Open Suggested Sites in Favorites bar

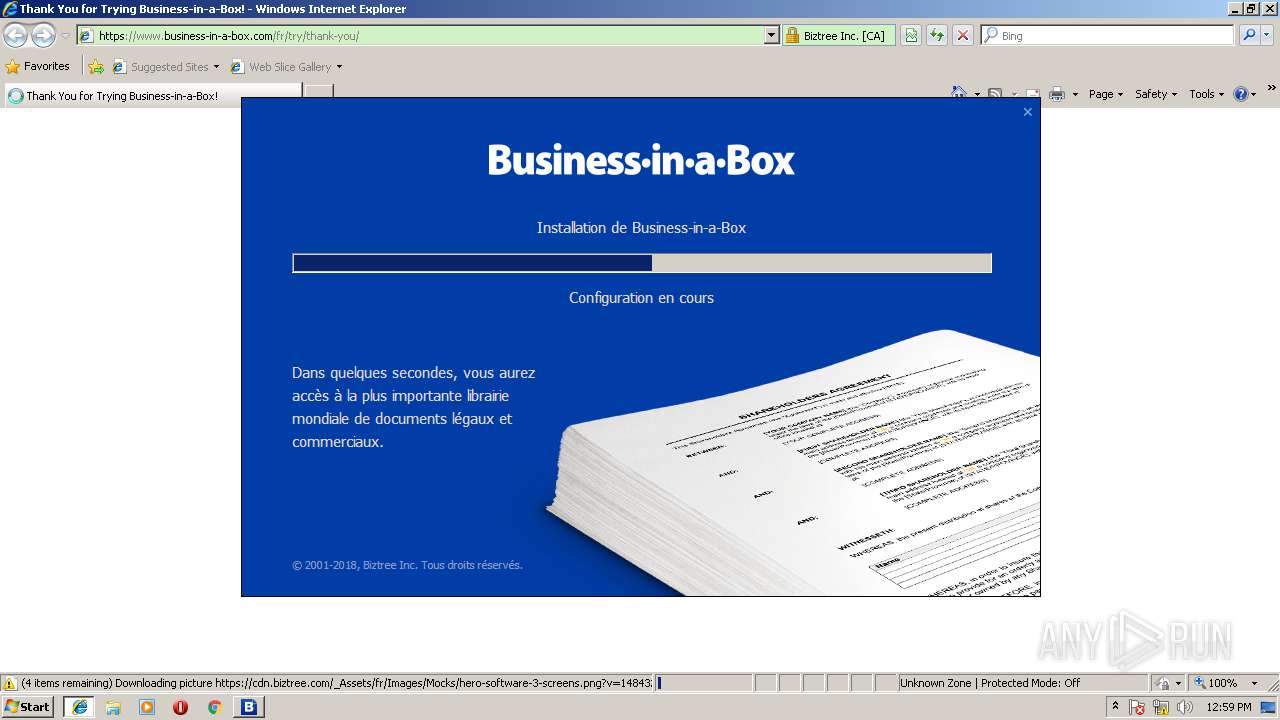[x=160, y=67]
